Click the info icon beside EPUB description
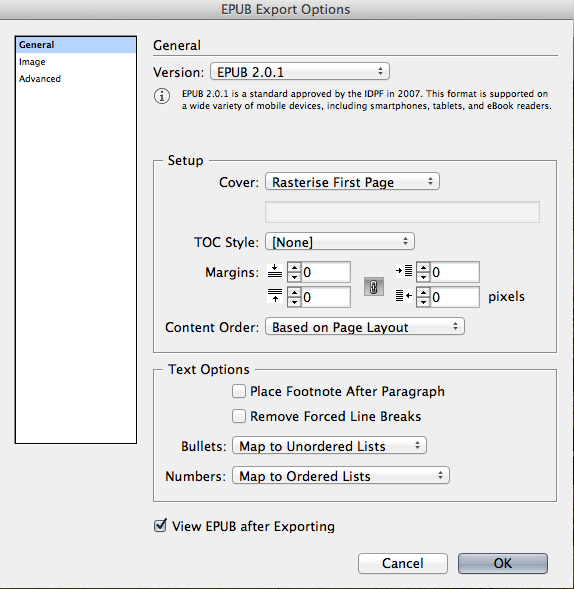 click(162, 96)
